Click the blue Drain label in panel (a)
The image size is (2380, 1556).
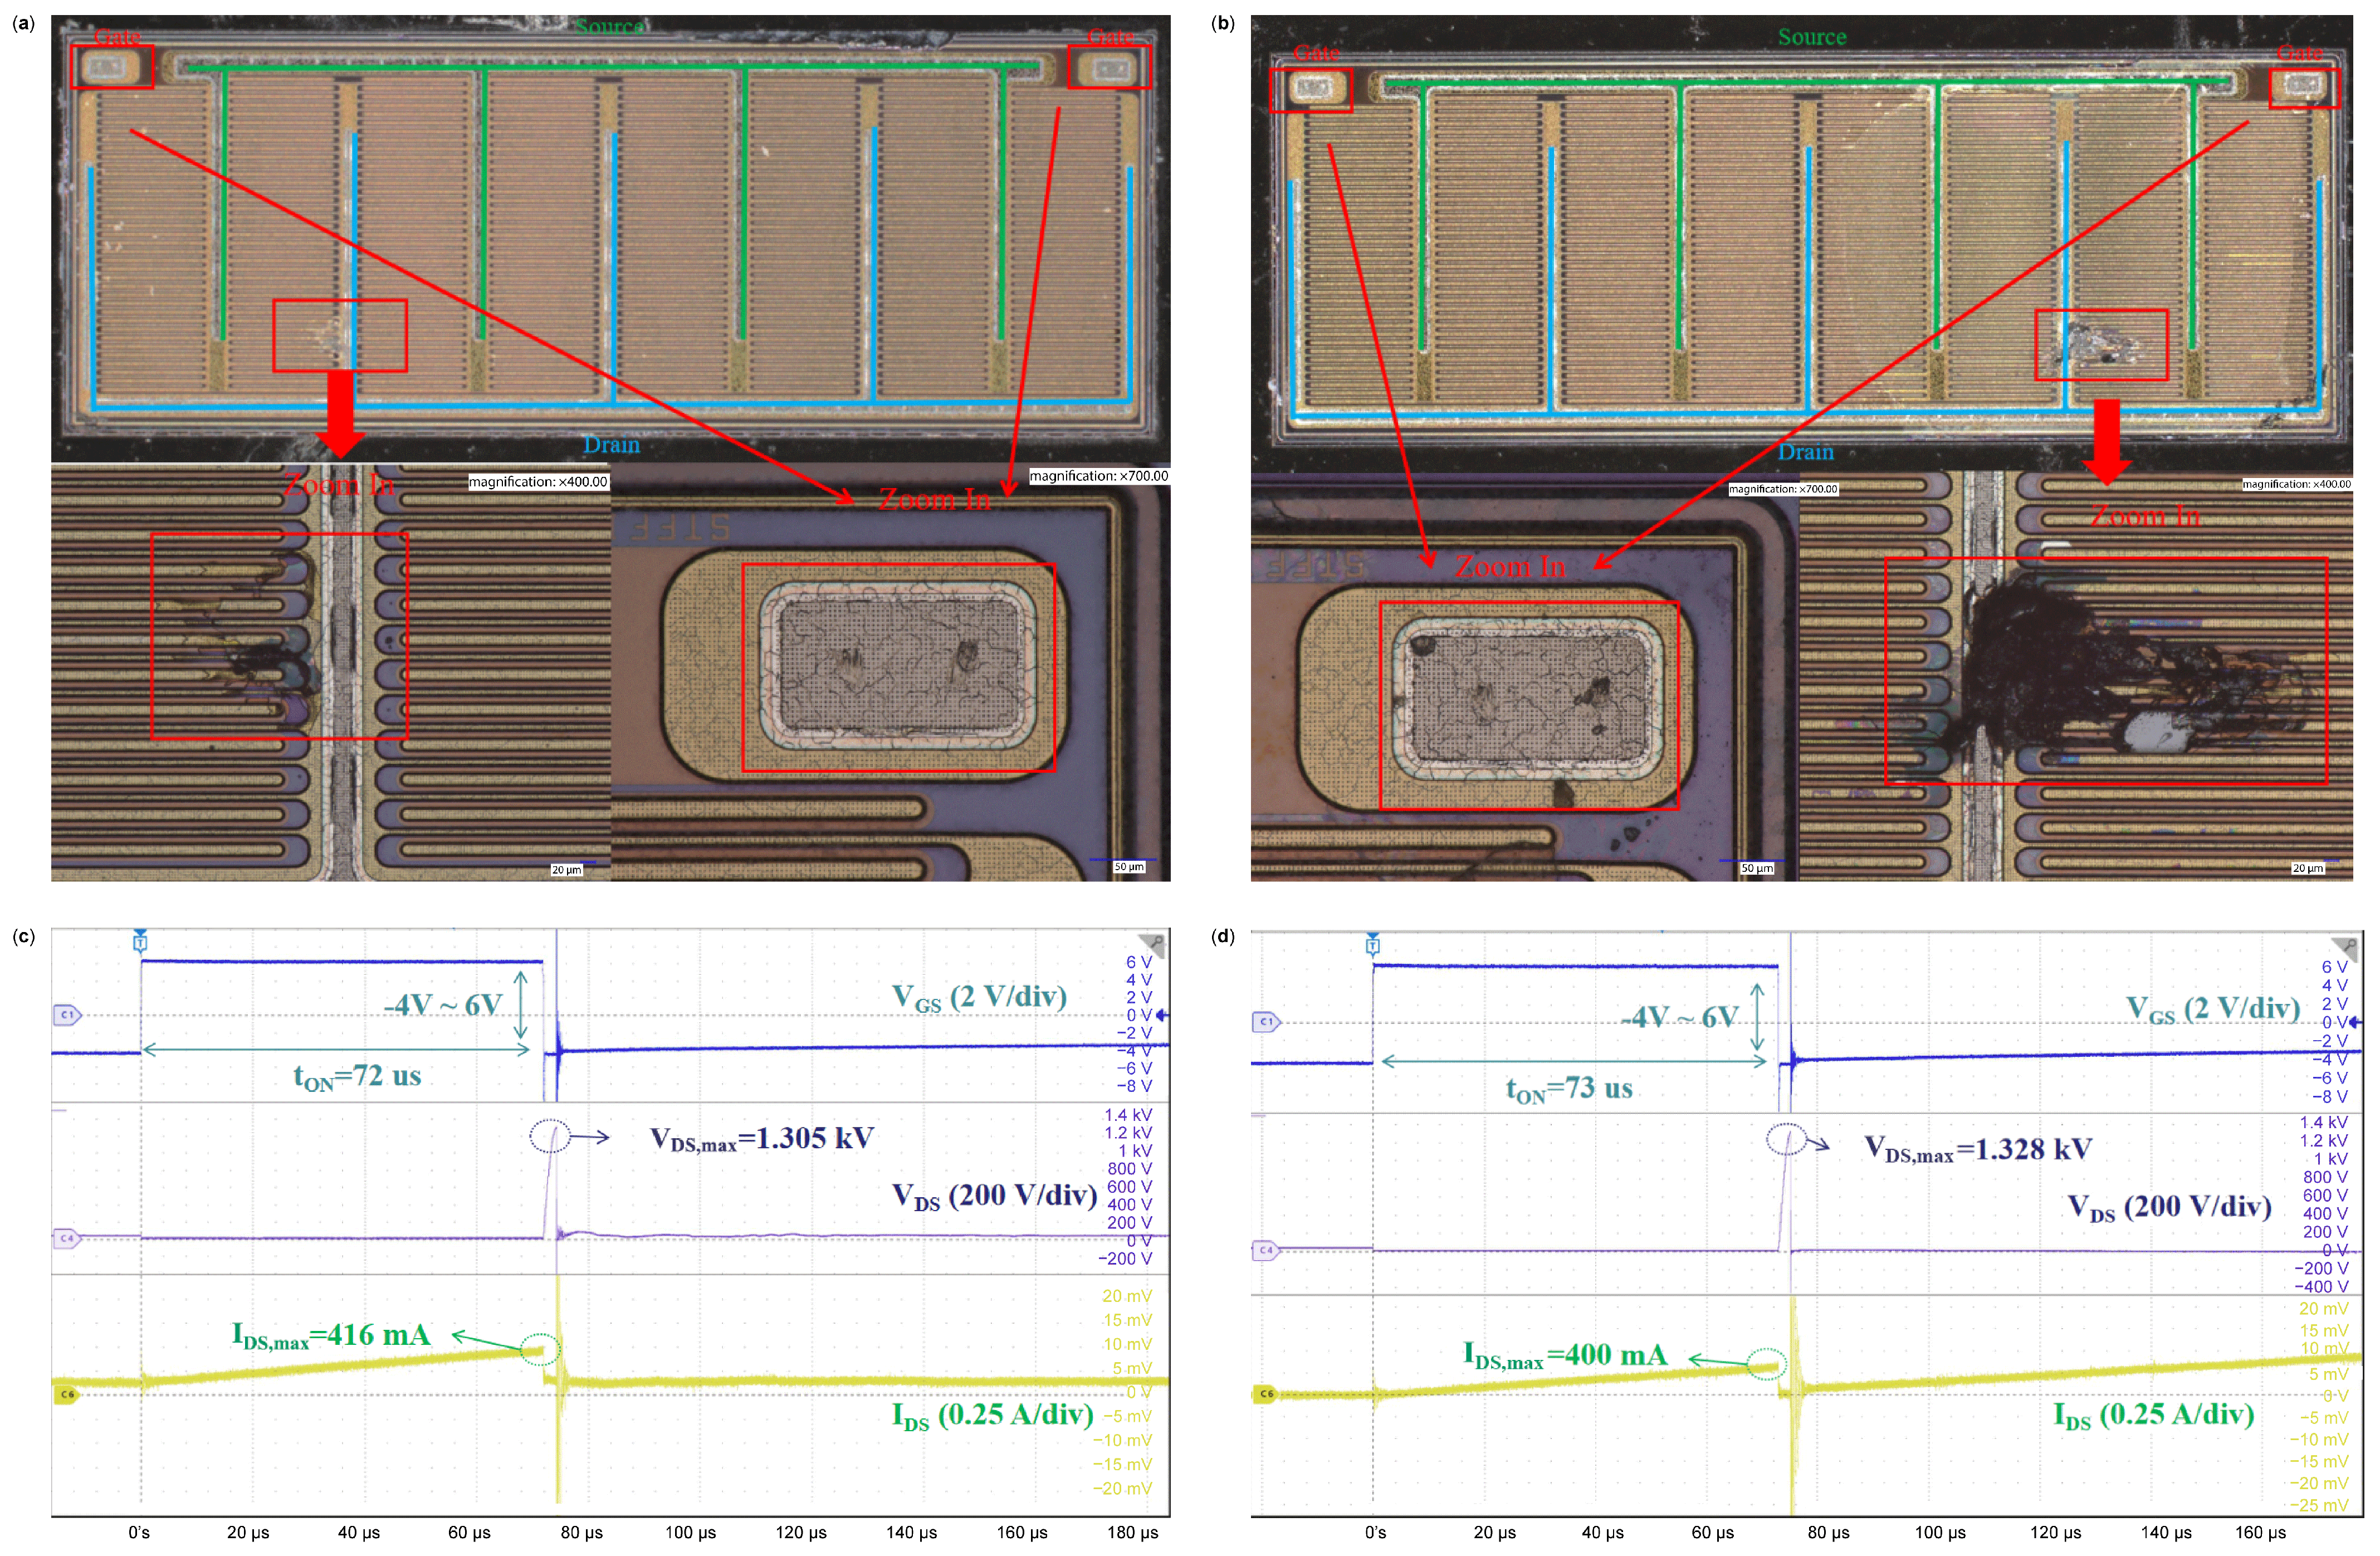pos(611,445)
